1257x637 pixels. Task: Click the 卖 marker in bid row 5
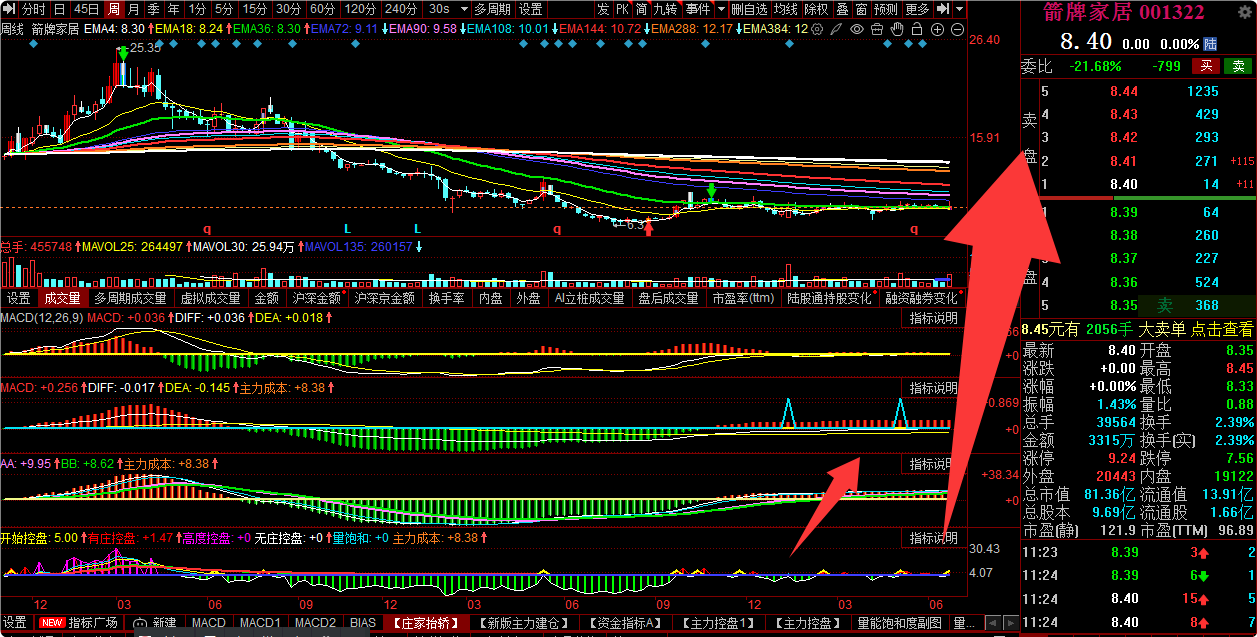(x=1164, y=305)
